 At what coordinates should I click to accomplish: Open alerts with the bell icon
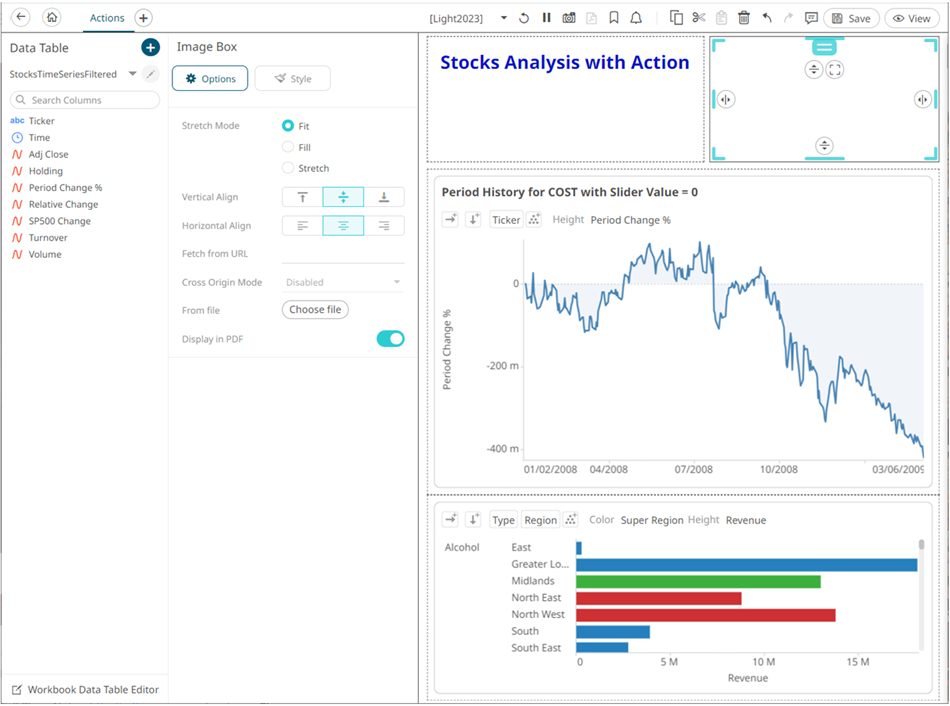(636, 18)
